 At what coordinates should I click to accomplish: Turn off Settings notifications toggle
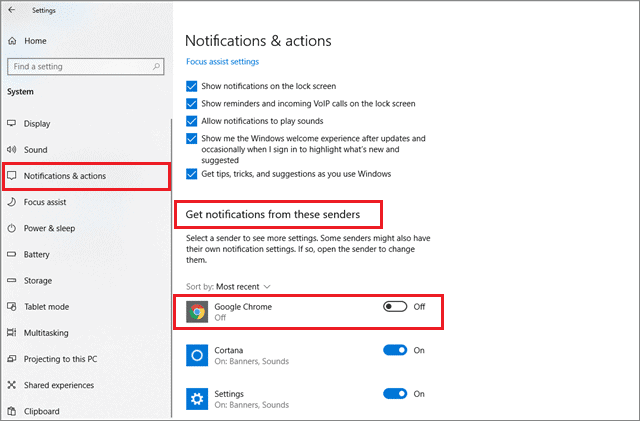395,394
